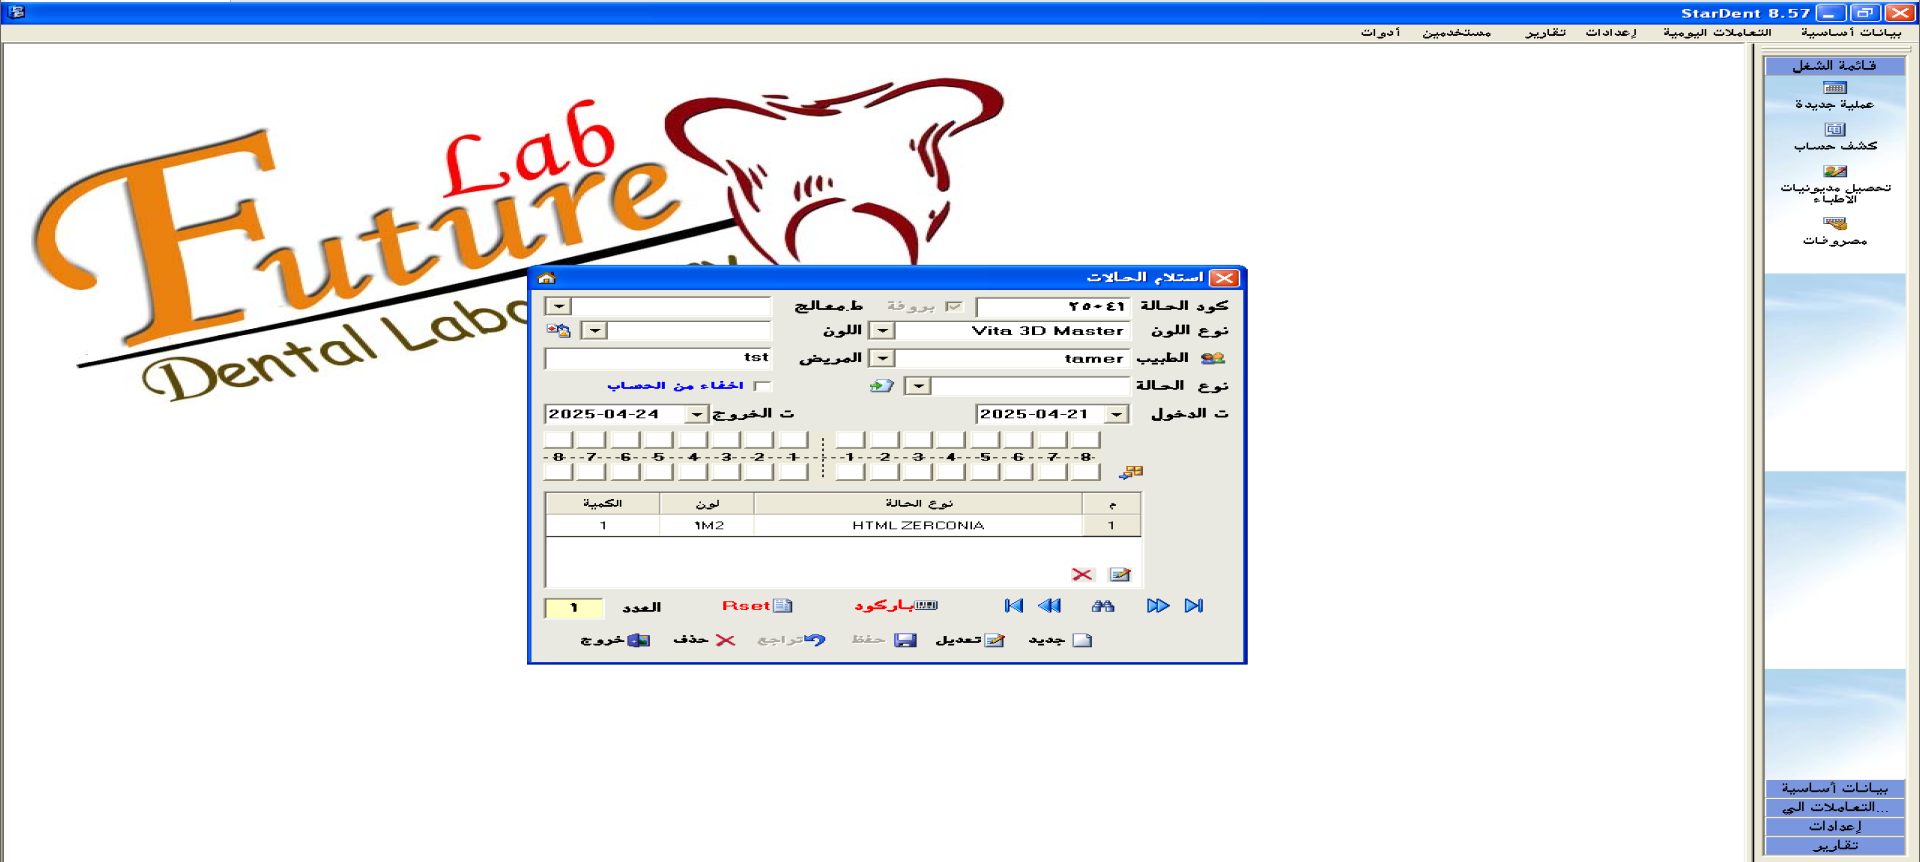Open the تقارير menu
The height and width of the screenshot is (862, 1920).
[1545, 33]
